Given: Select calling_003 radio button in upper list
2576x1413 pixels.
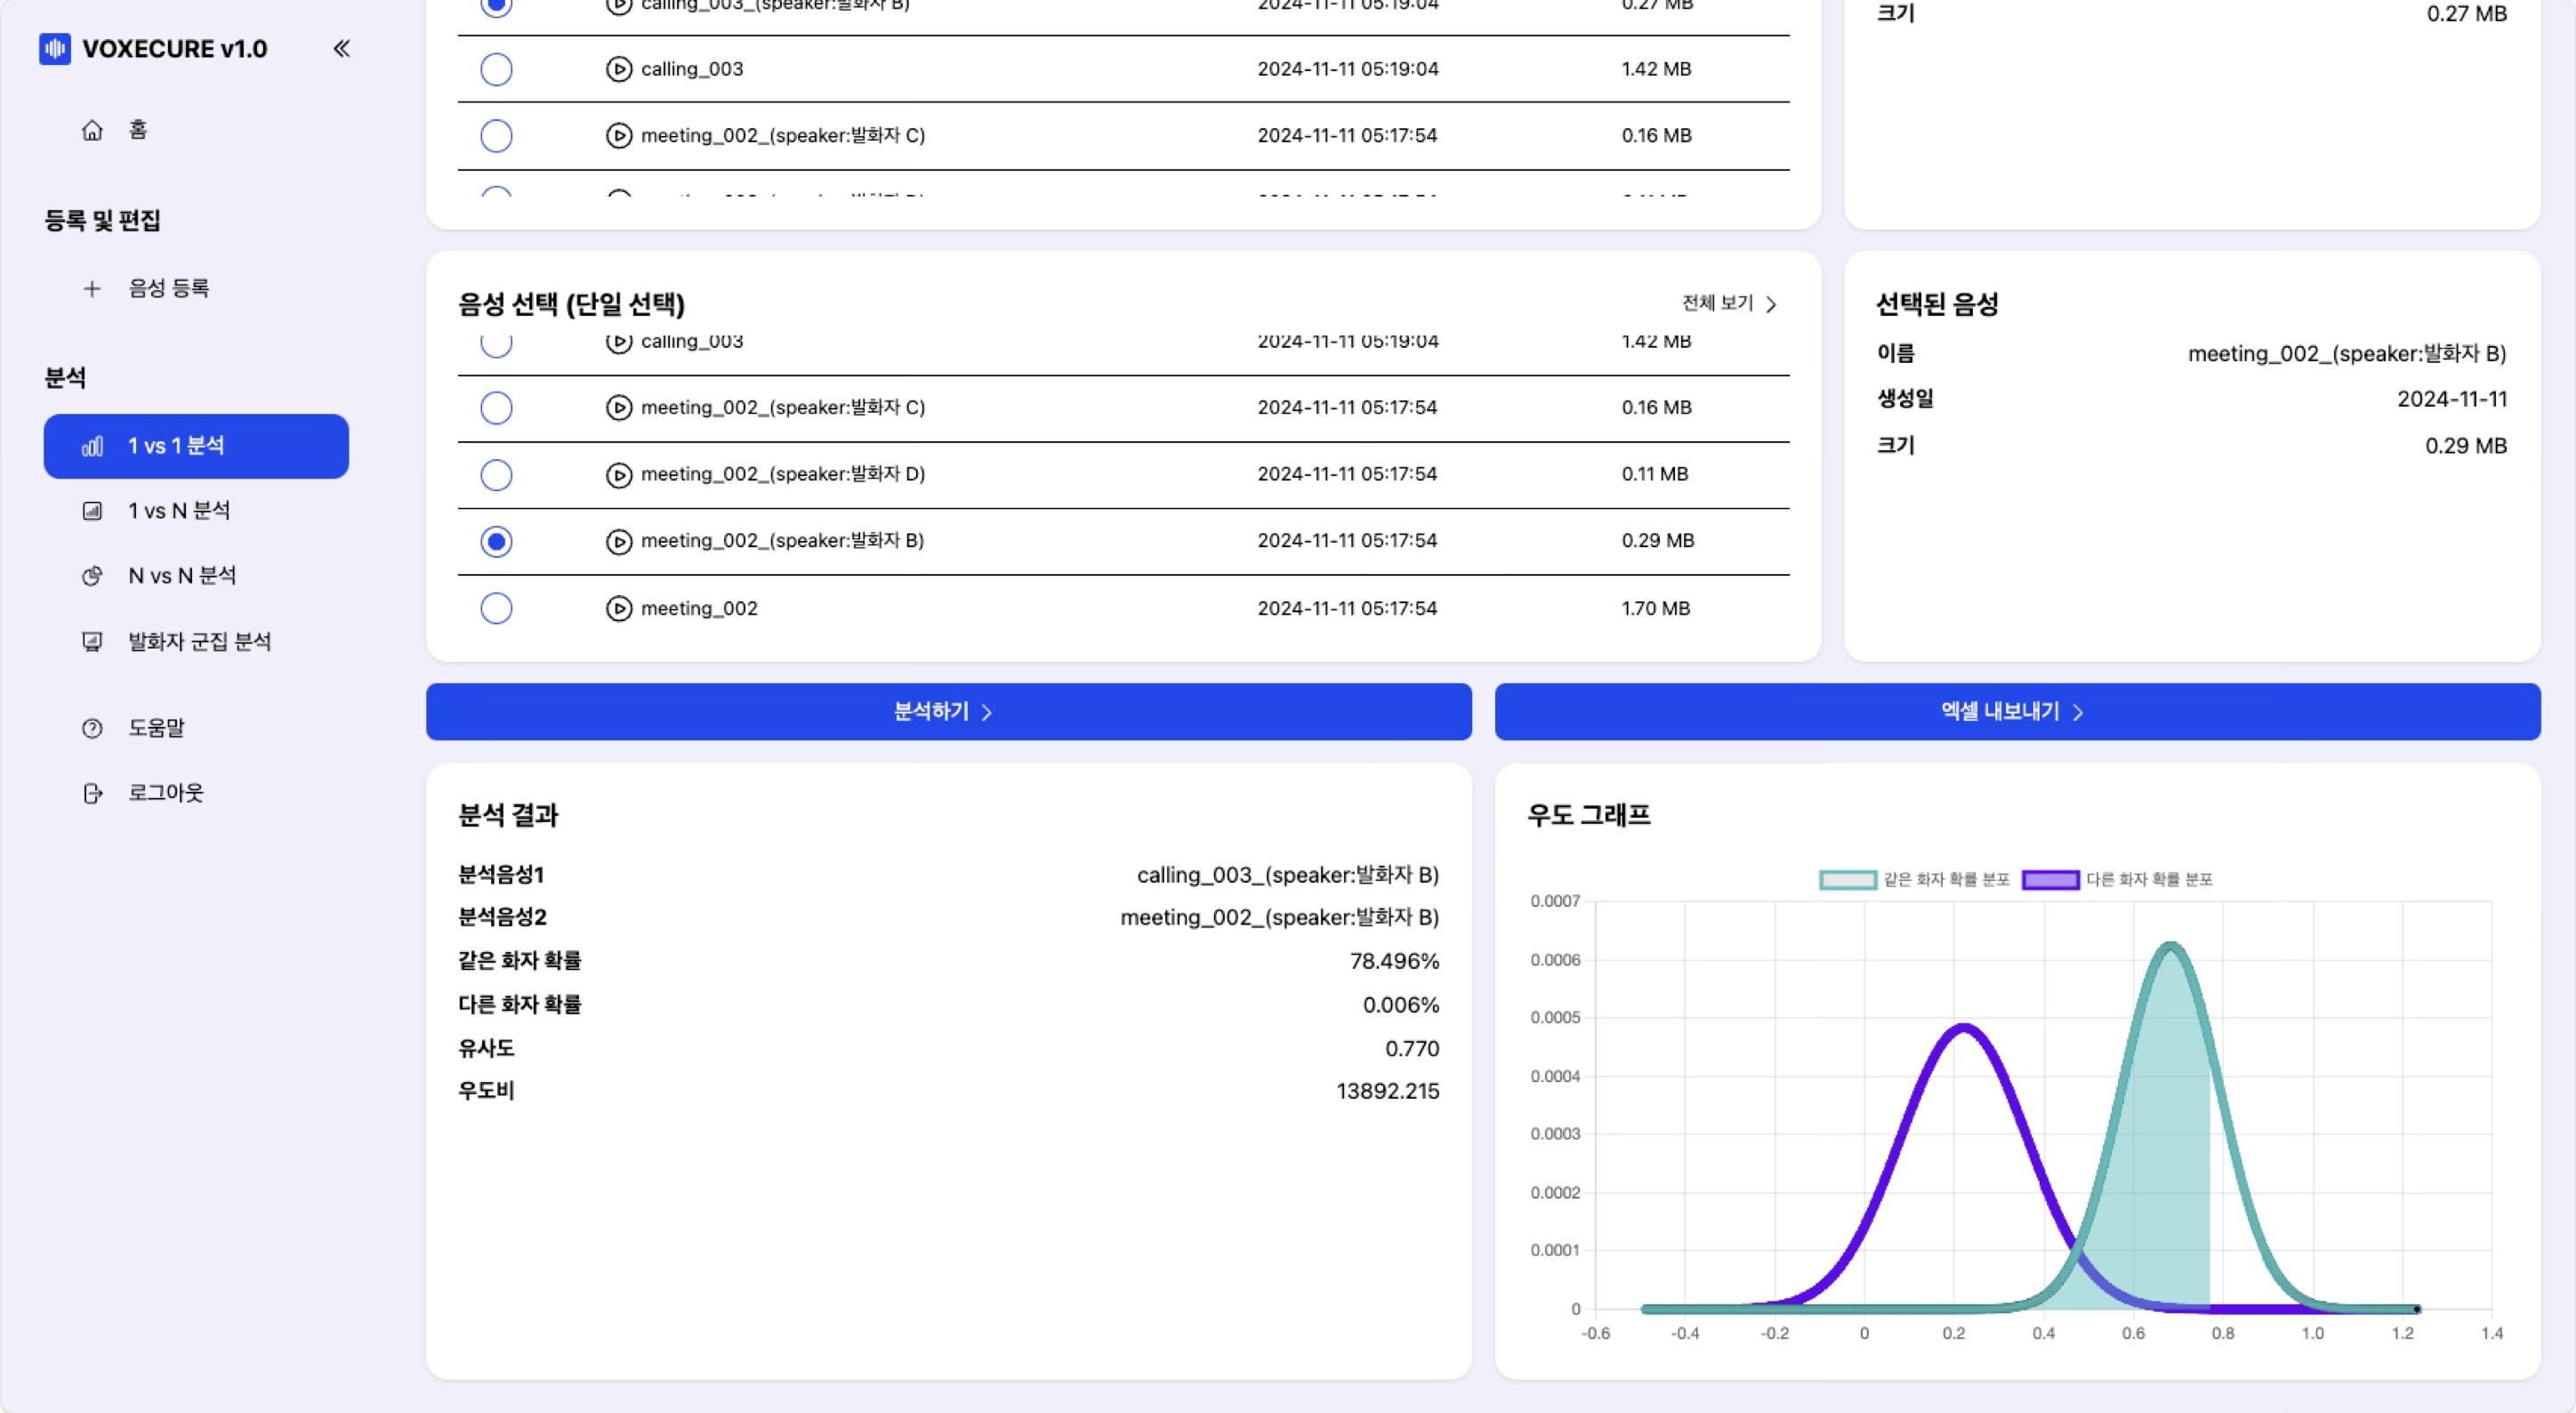Looking at the screenshot, I should (x=496, y=69).
